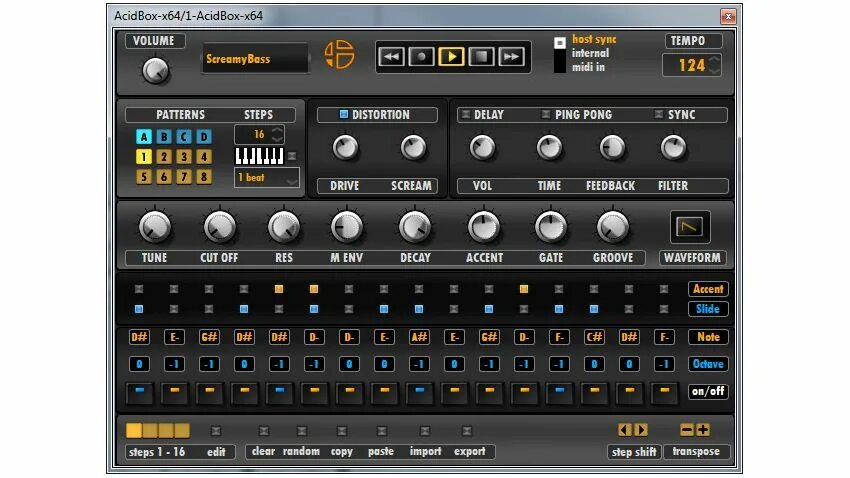850x478 pixels.
Task: Adjust the tempo 124 stepper arrows
Action: click(x=714, y=66)
